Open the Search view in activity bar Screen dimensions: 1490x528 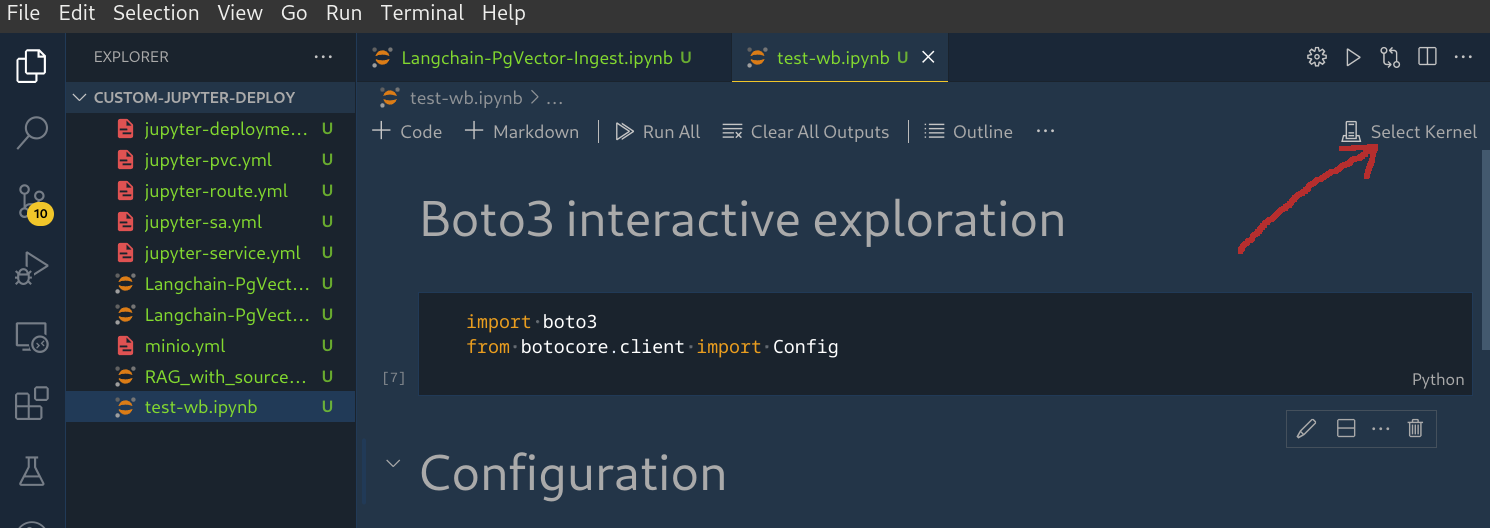click(x=32, y=133)
